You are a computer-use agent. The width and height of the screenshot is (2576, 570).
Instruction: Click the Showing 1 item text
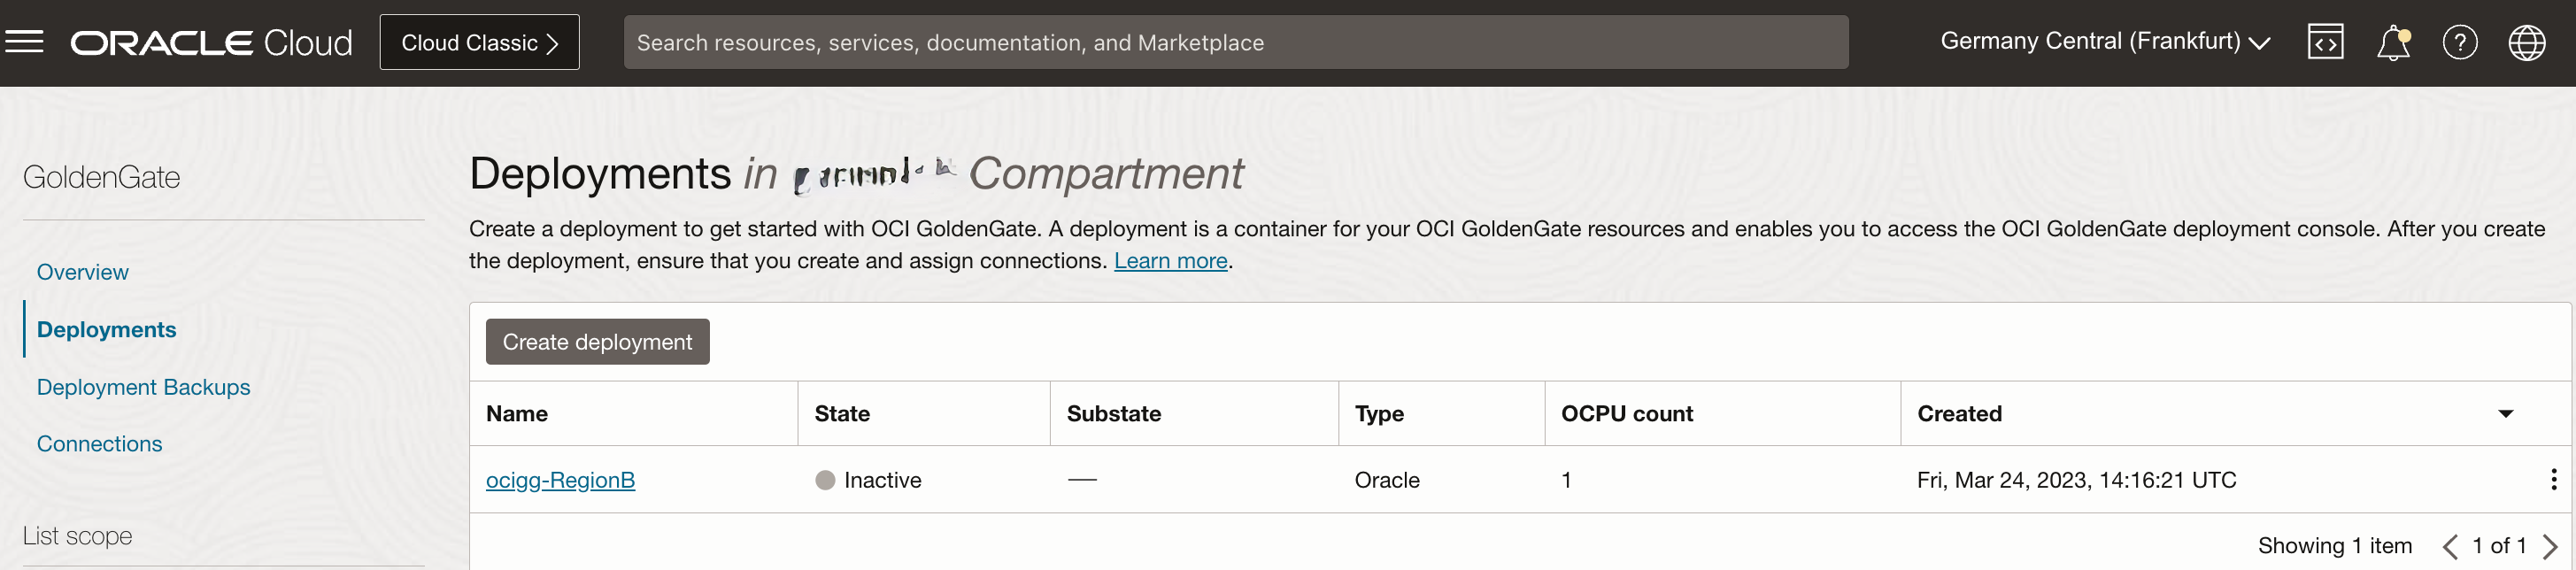pyautogui.click(x=2334, y=545)
